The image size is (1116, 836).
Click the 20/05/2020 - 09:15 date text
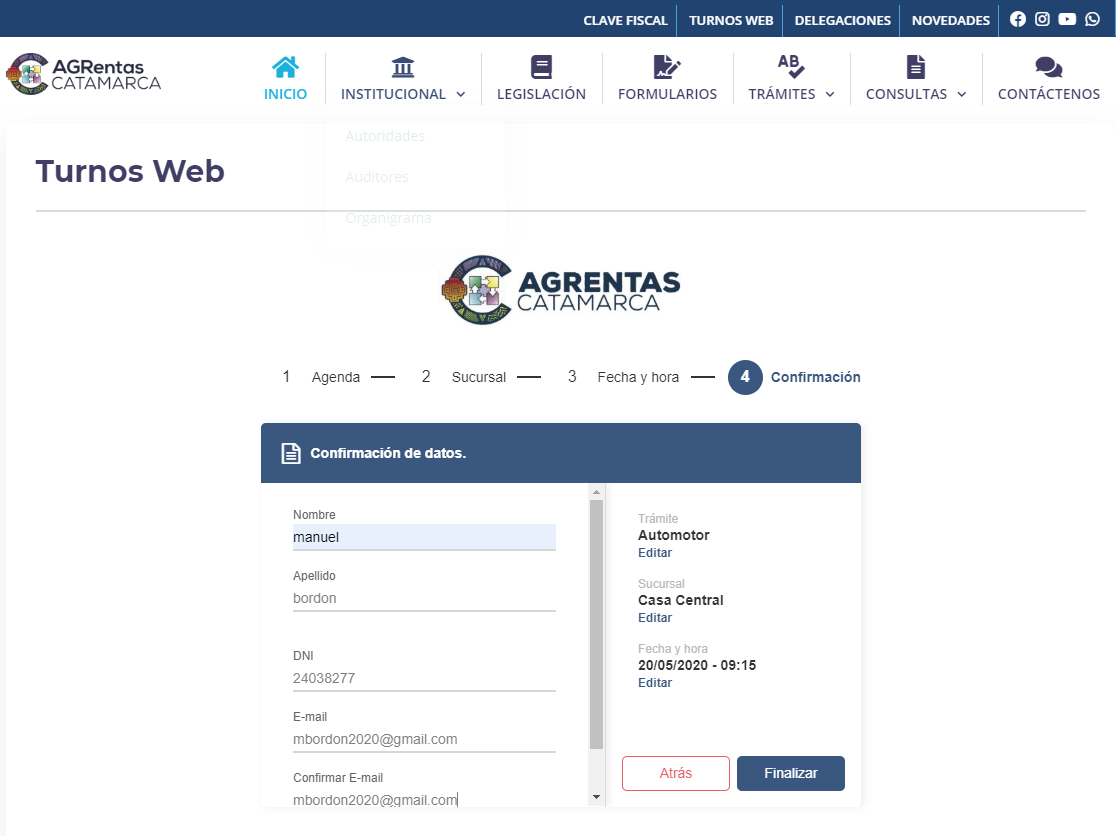697,665
